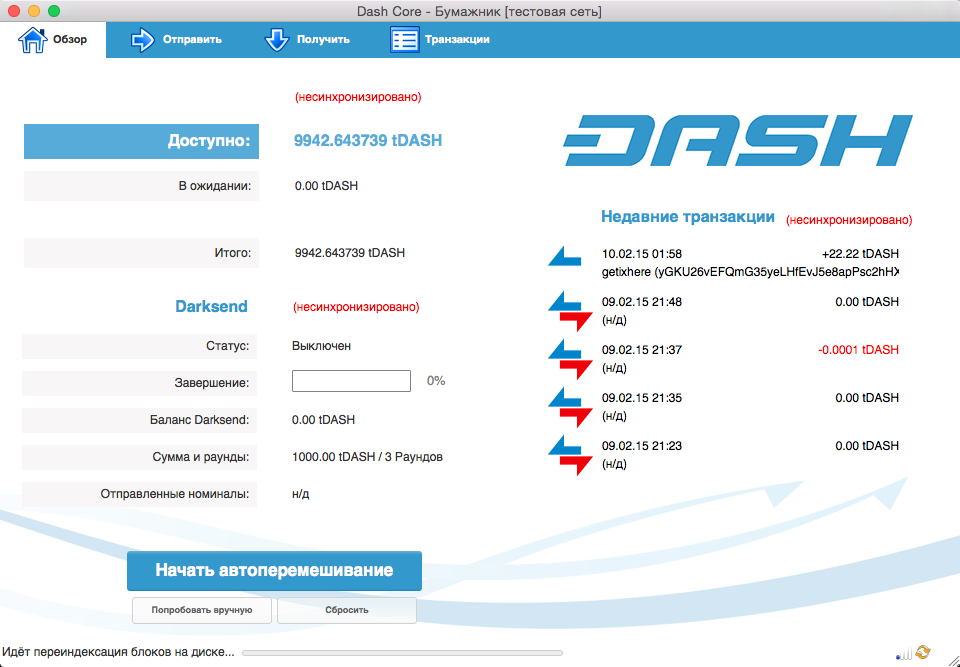960x667 pixels.
Task: Click the 0.00 tDASH amount of 21:23 transaction
Action: coord(867,446)
